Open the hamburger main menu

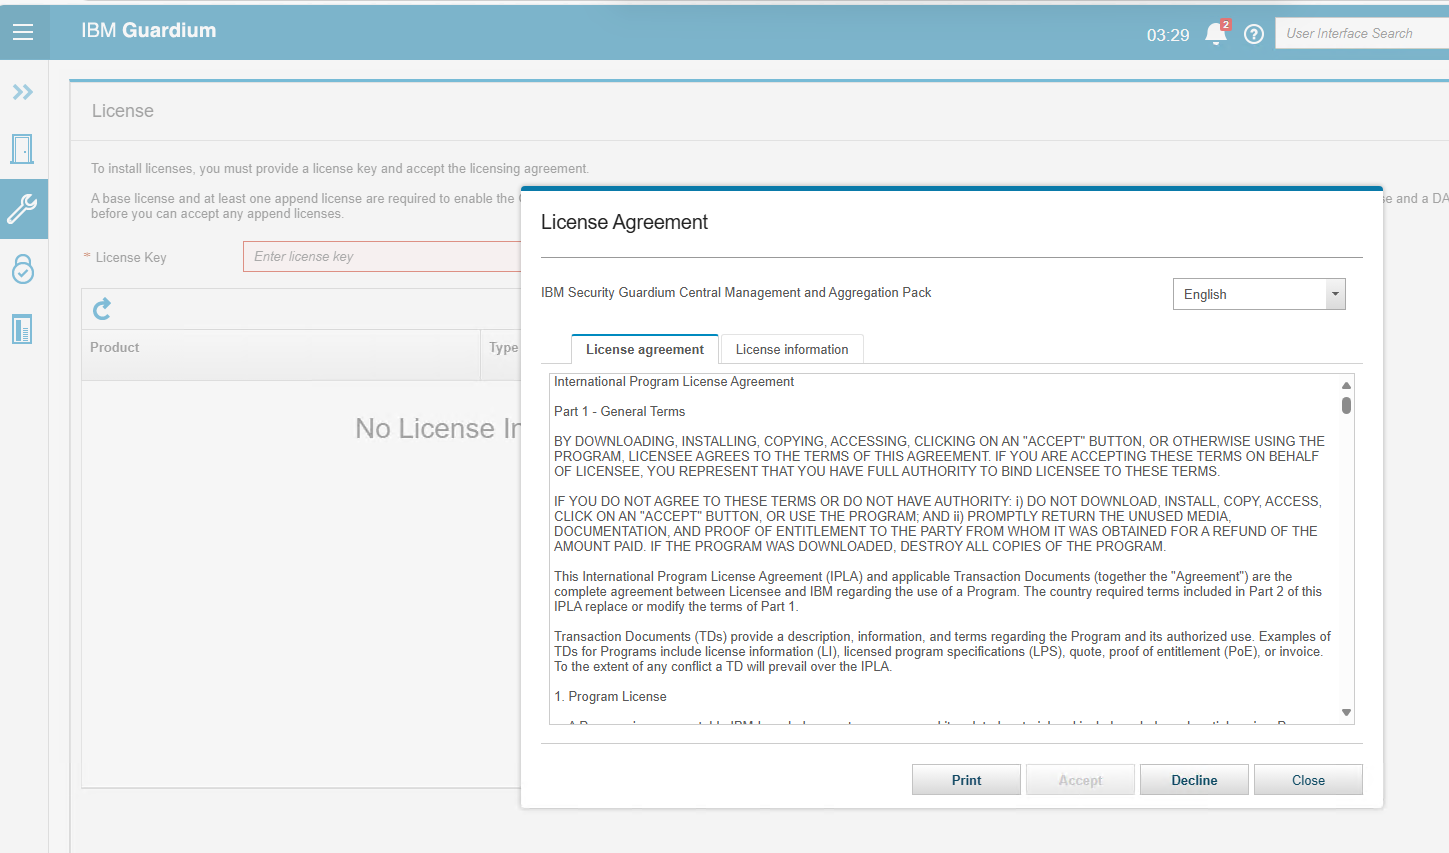point(23,32)
